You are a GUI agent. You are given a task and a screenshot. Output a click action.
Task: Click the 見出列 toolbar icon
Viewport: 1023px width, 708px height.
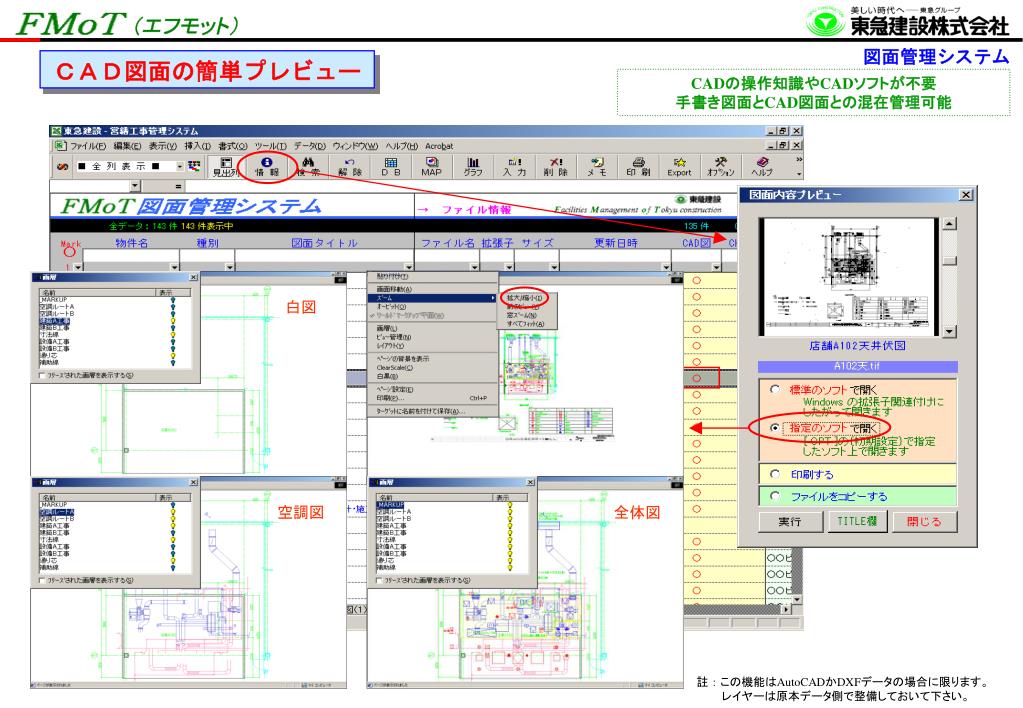pyautogui.click(x=226, y=166)
